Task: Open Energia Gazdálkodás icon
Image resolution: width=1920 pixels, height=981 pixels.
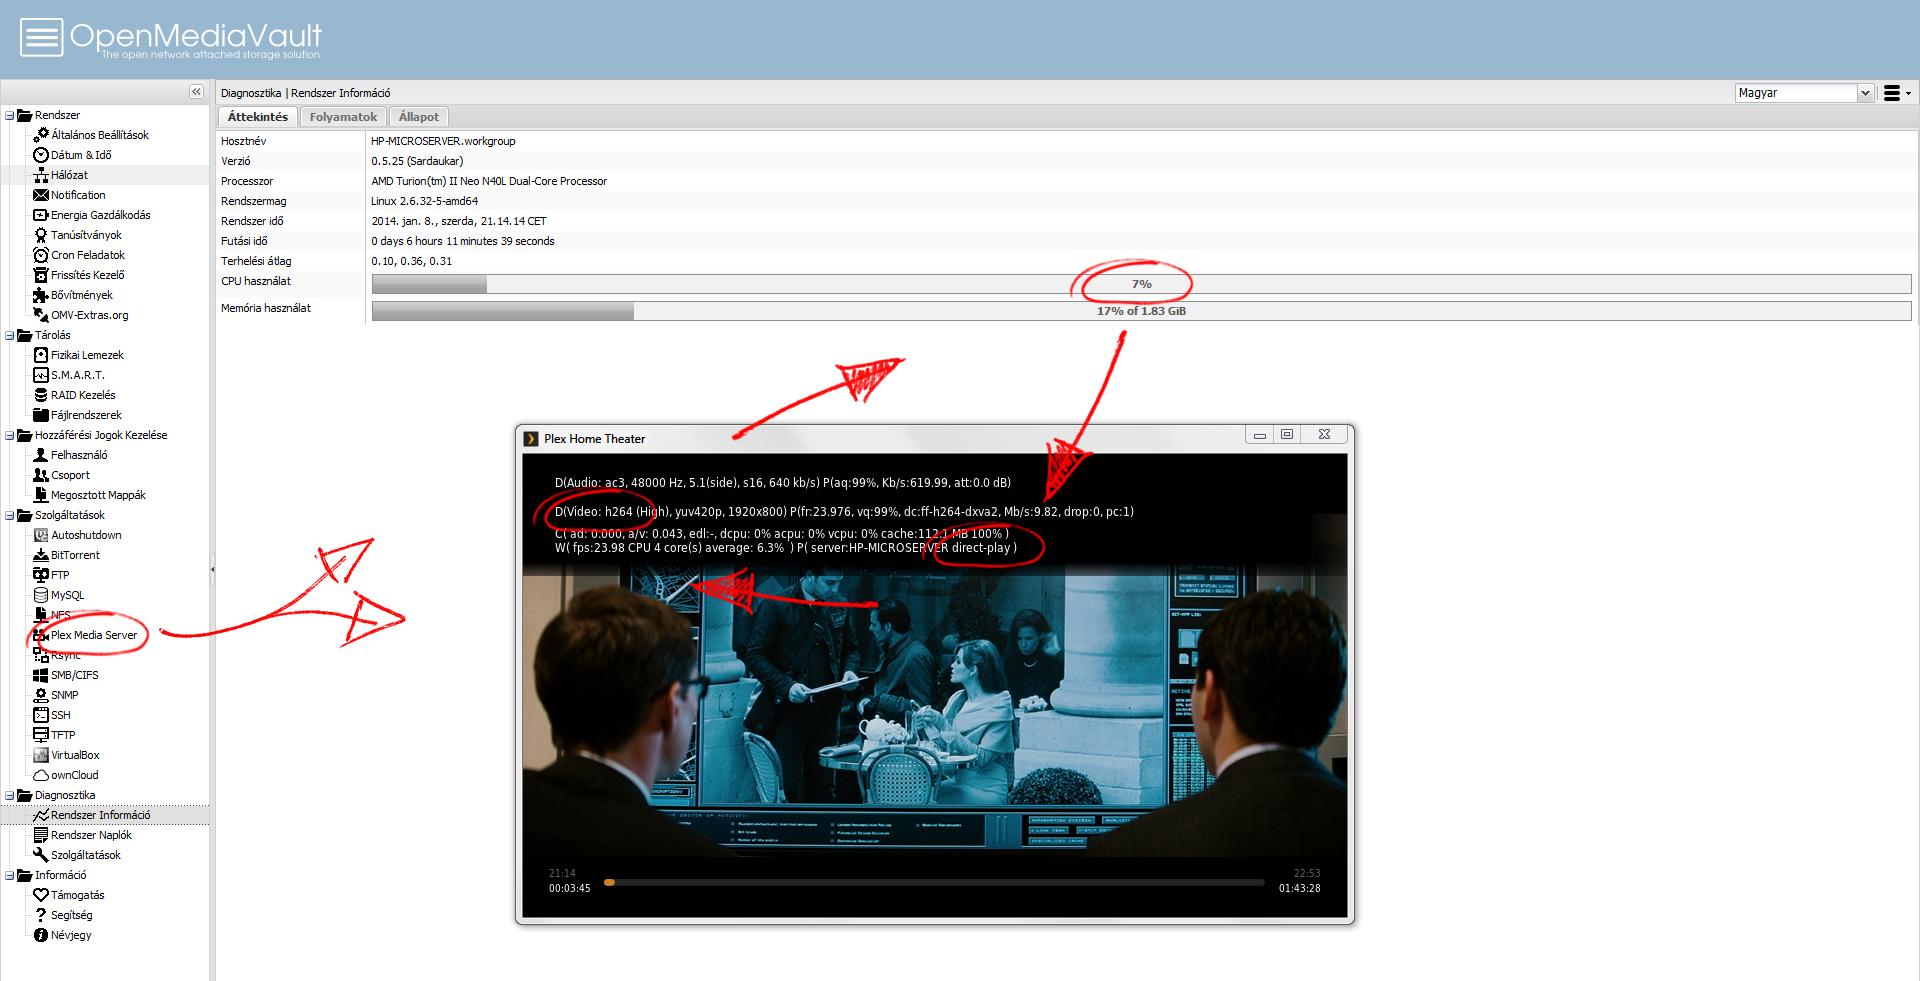Action: 41,215
